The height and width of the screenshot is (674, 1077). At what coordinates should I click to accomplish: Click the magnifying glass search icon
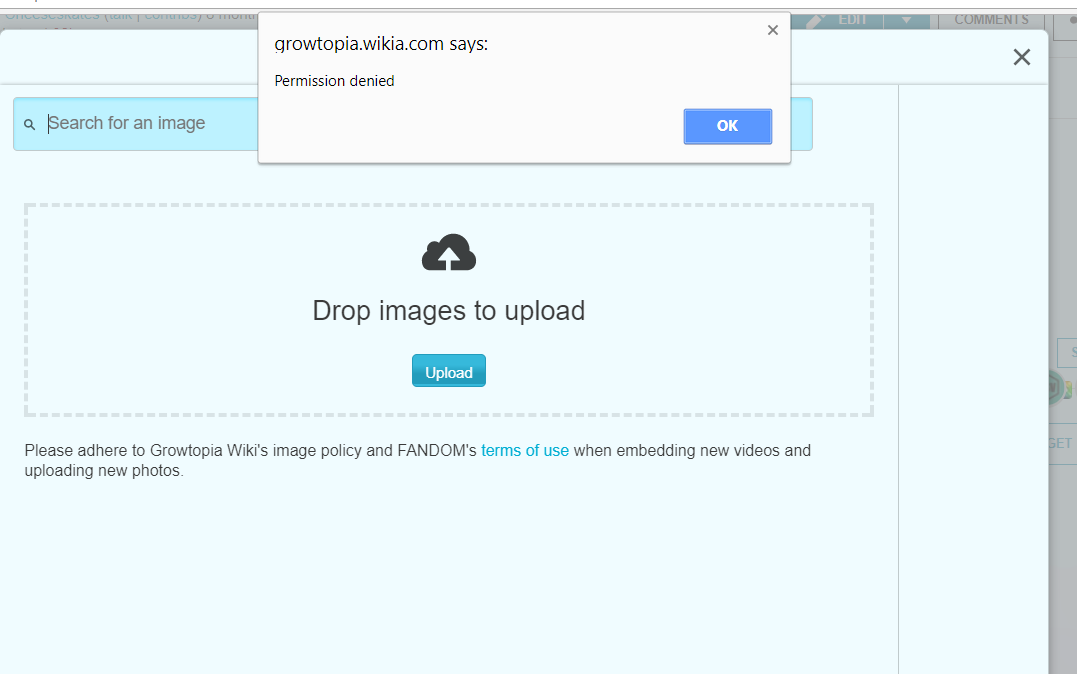[30, 124]
